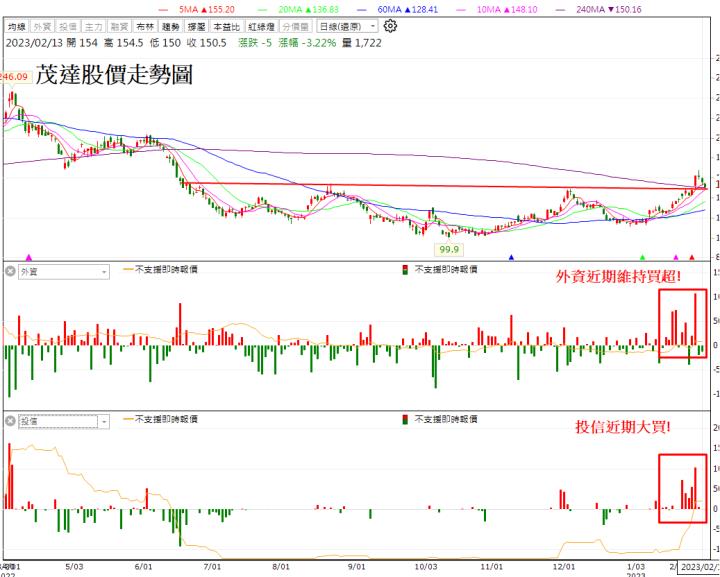This screenshot has width=720, height=577.
Task: Click the 2023/02 crosshair date box
Action: (699, 567)
